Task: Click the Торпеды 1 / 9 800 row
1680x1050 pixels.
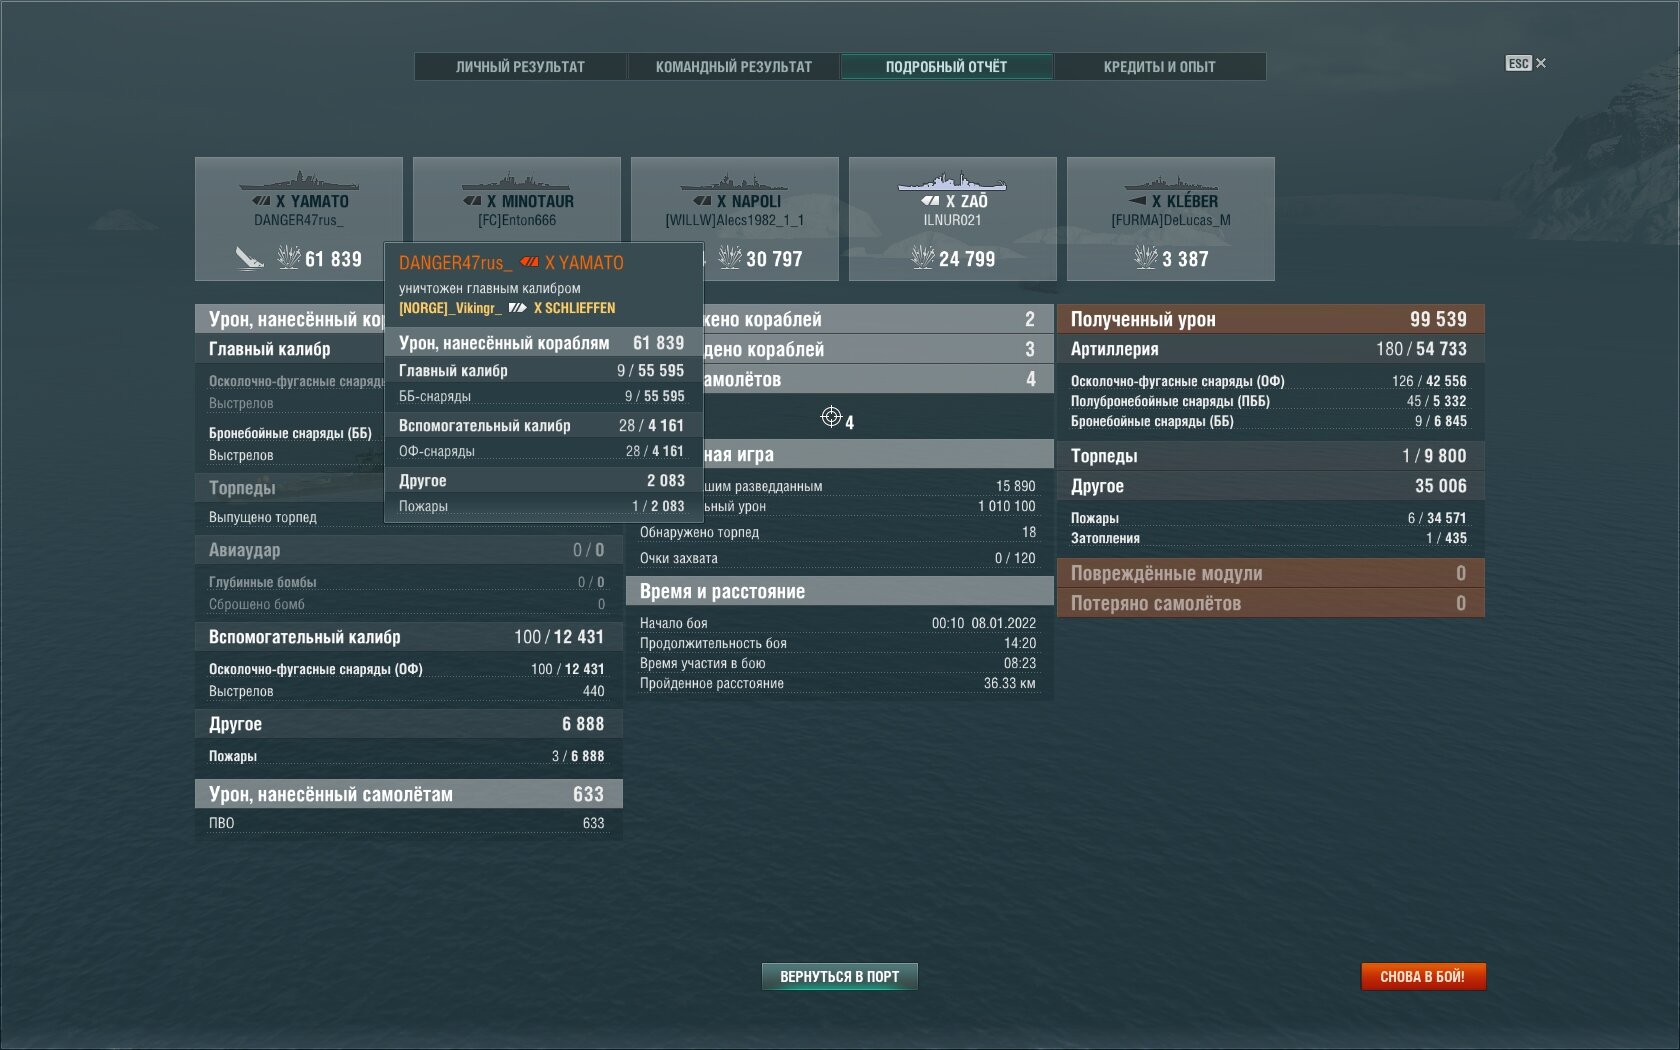Action: point(1270,456)
